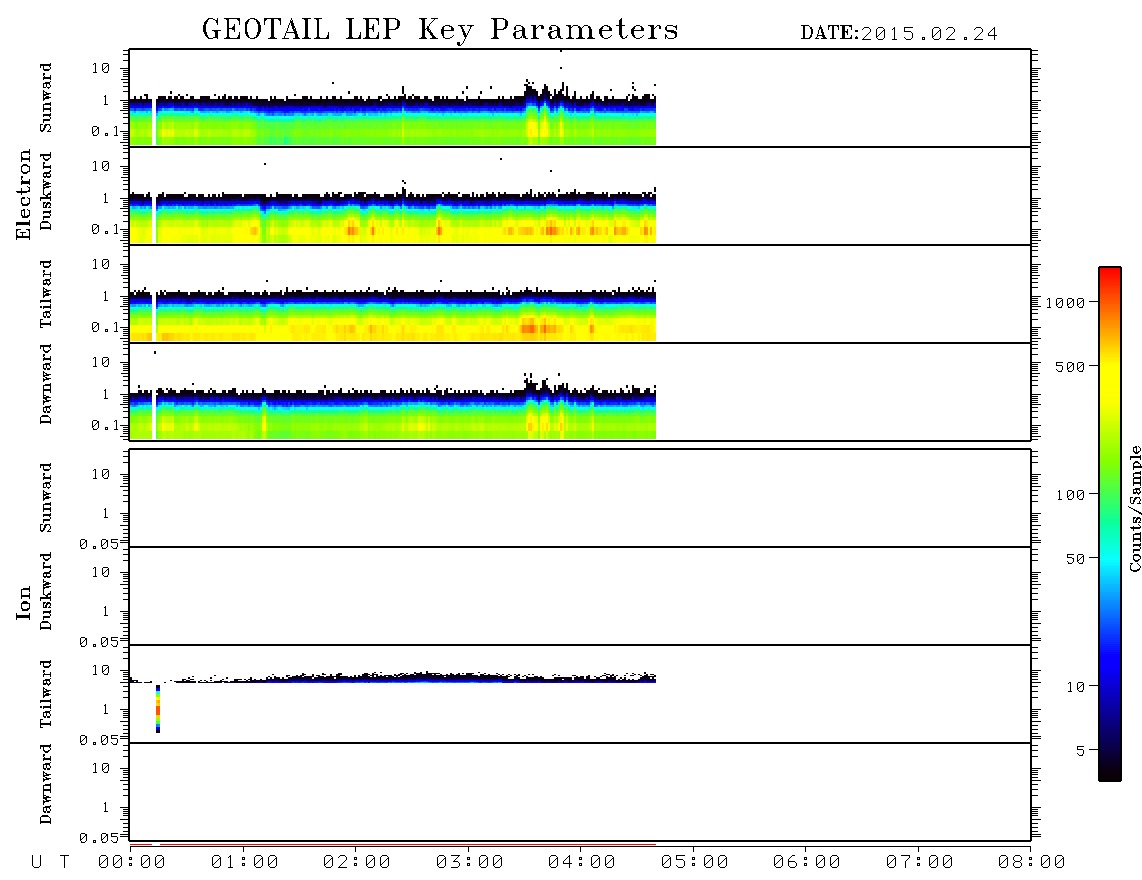Click the 5 colorbar tick label
The image size is (1142, 880).
(1080, 751)
